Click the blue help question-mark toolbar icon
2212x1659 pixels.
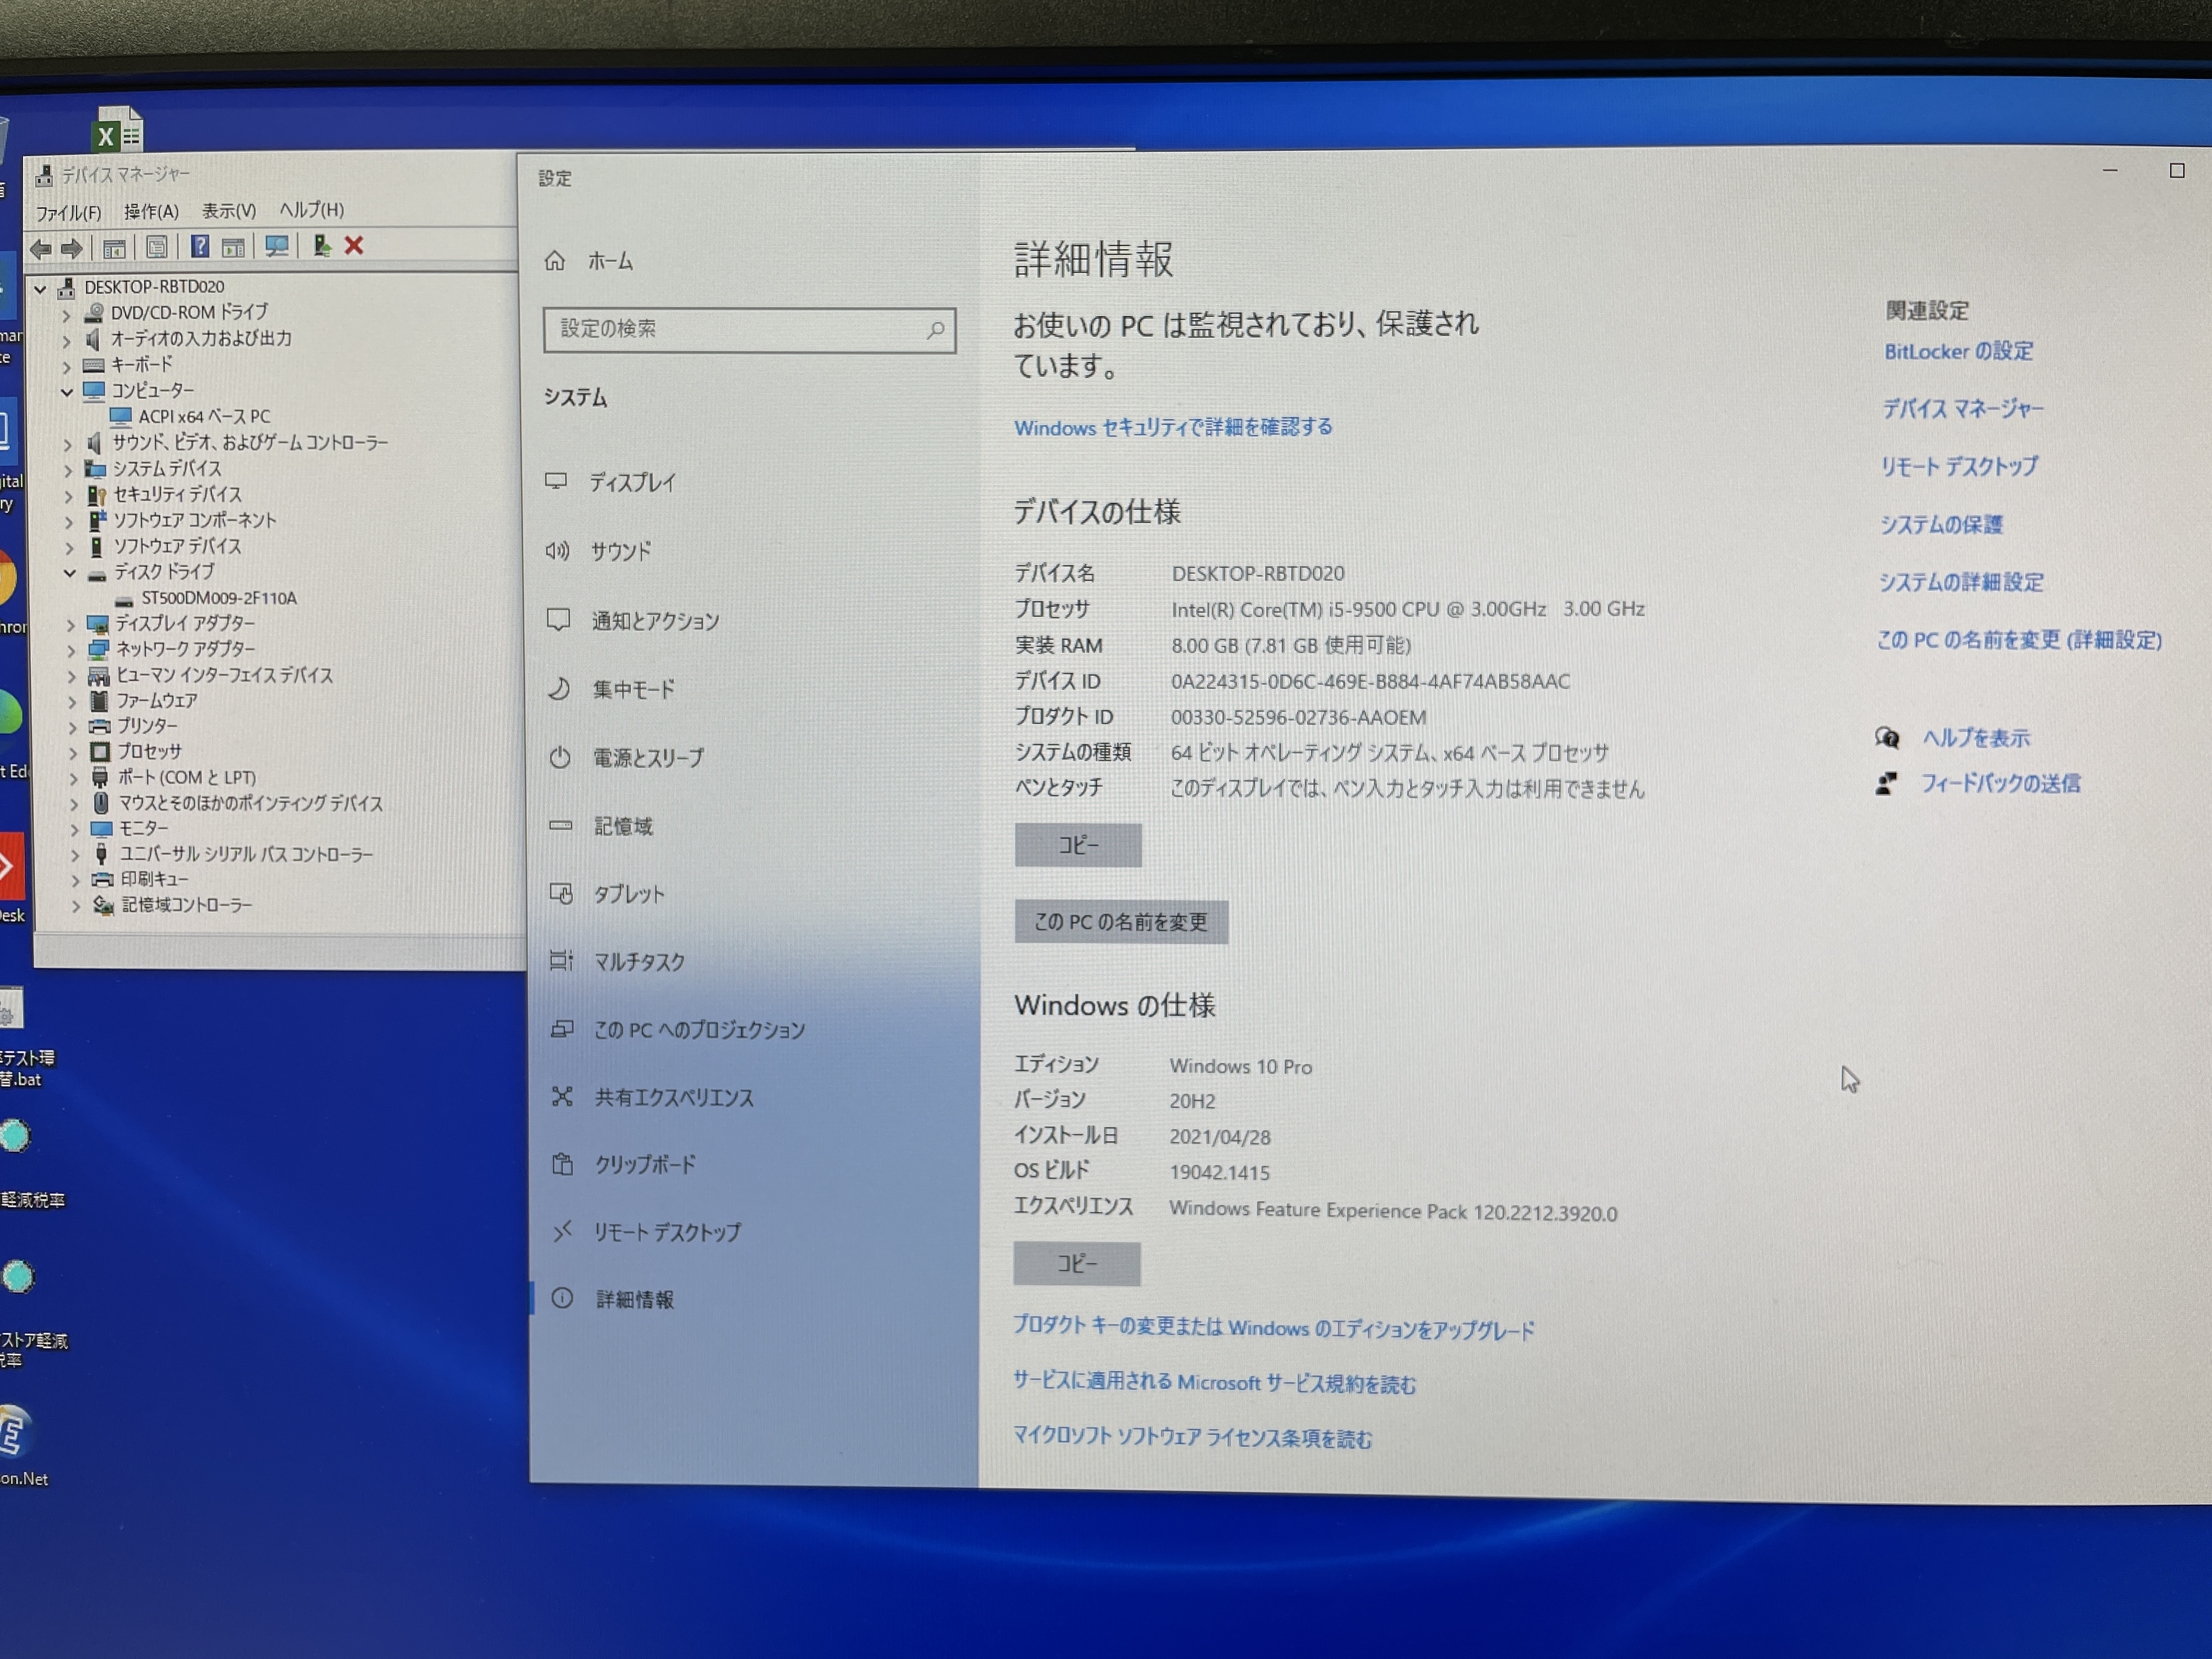(x=200, y=247)
